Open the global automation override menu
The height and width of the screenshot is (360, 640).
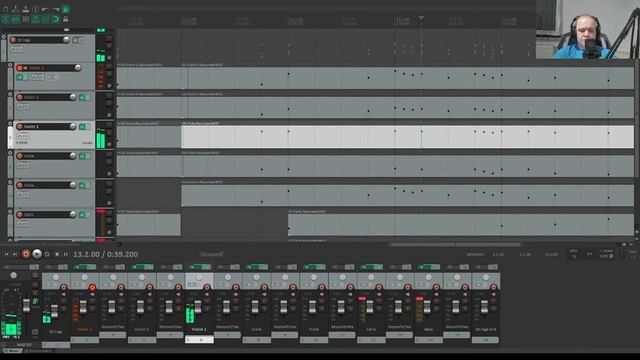[x=606, y=253]
